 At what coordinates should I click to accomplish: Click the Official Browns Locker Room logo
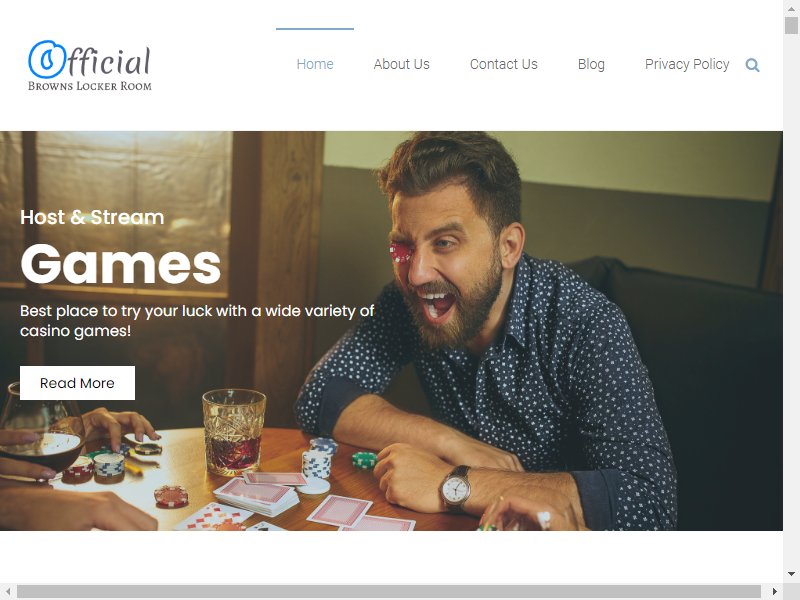click(x=90, y=66)
